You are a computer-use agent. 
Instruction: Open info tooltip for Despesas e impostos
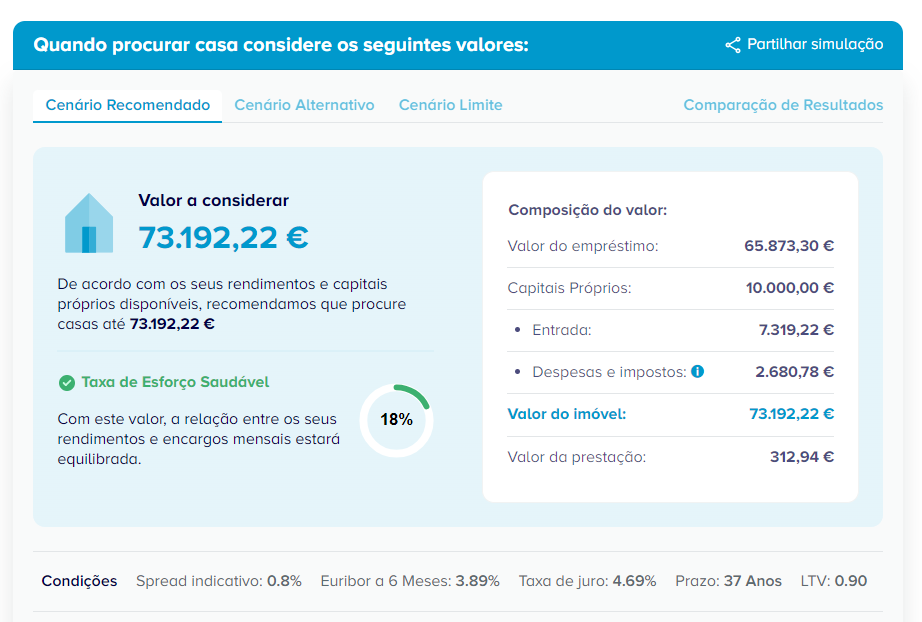tap(698, 371)
